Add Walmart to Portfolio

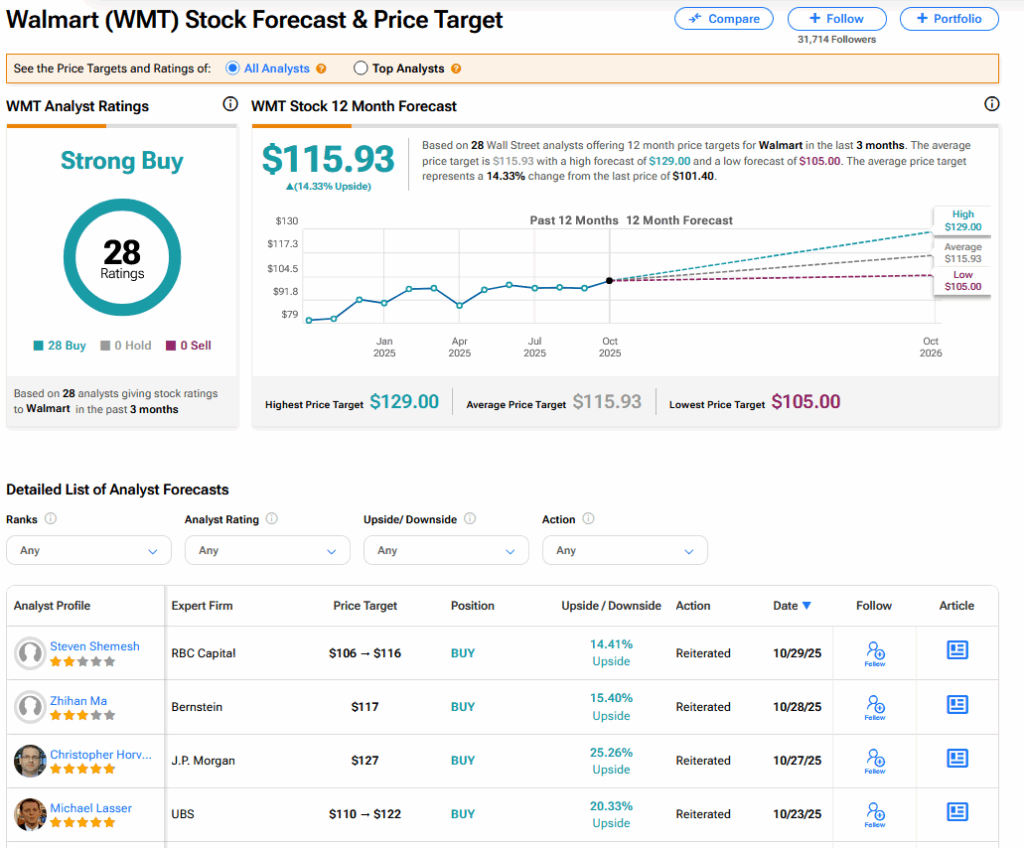point(948,18)
